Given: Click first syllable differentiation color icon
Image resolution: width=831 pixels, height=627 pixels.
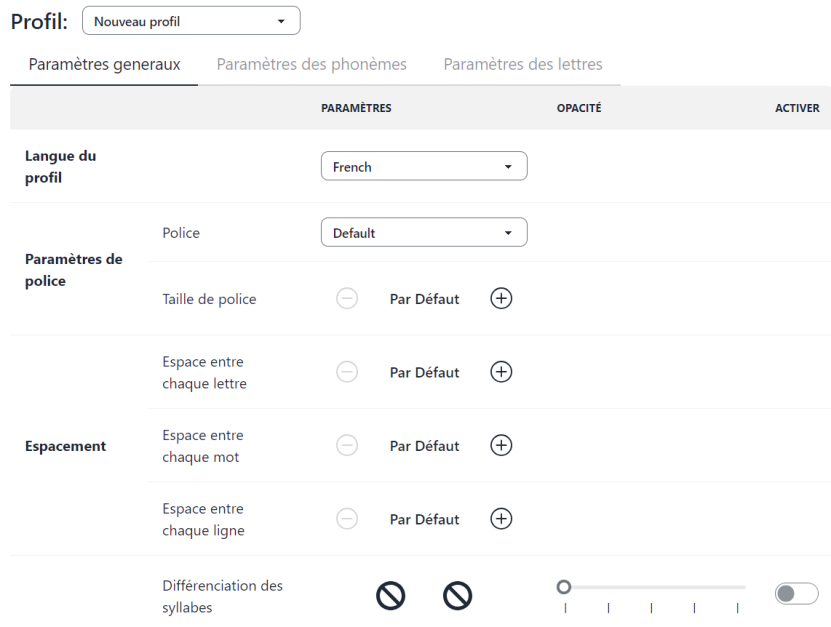Looking at the screenshot, I should [x=389, y=596].
